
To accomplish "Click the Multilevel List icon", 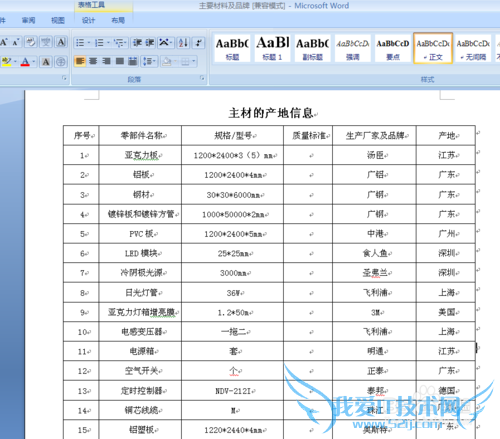I will pos(118,43).
